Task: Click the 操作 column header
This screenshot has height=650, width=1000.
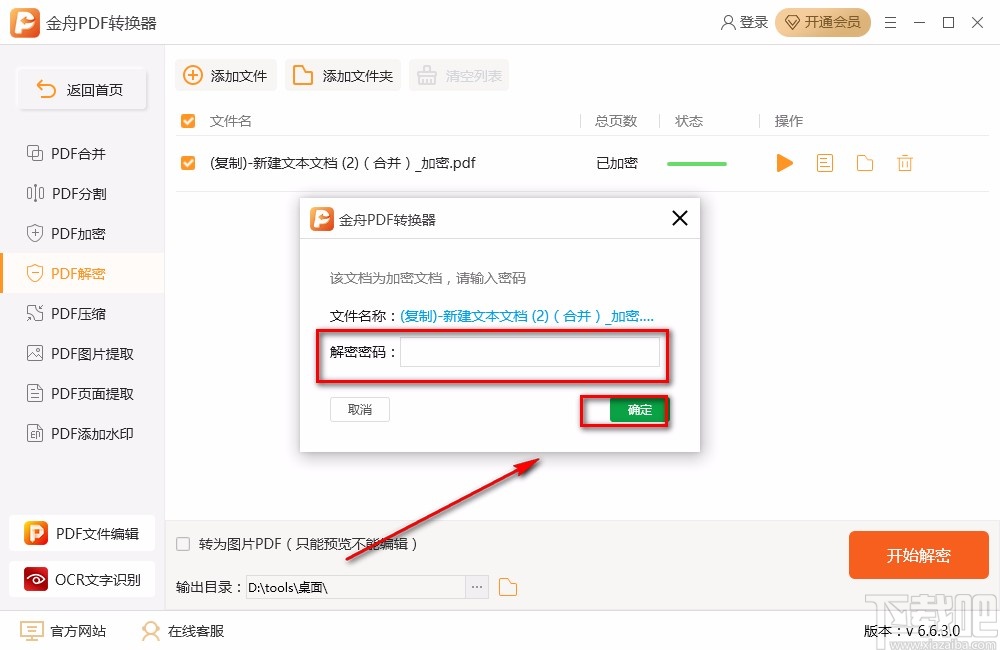Action: (x=788, y=121)
